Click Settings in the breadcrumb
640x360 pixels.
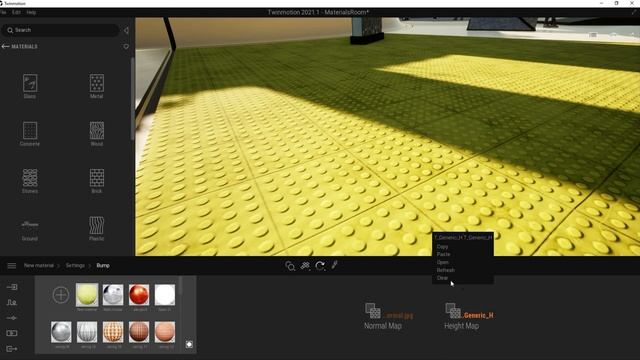[x=75, y=266]
